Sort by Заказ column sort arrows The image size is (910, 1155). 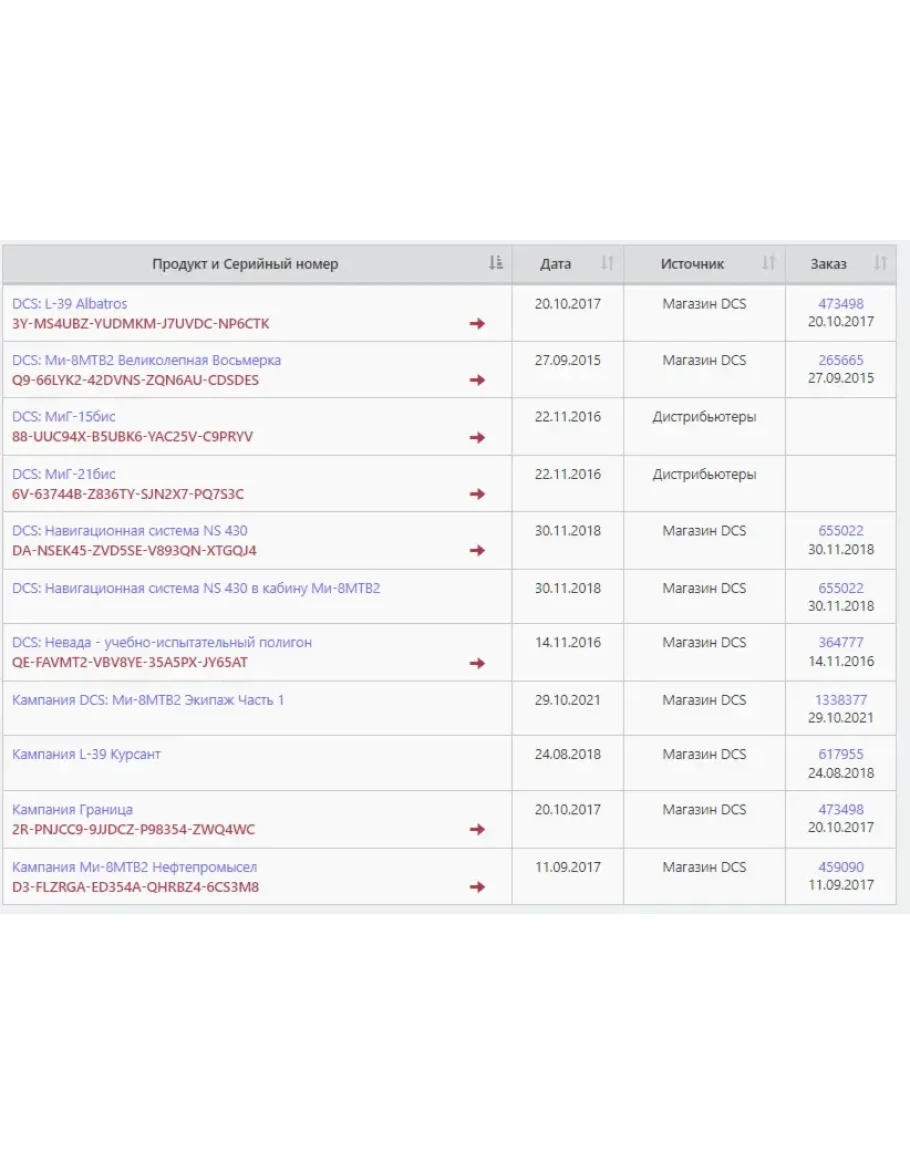click(x=880, y=264)
